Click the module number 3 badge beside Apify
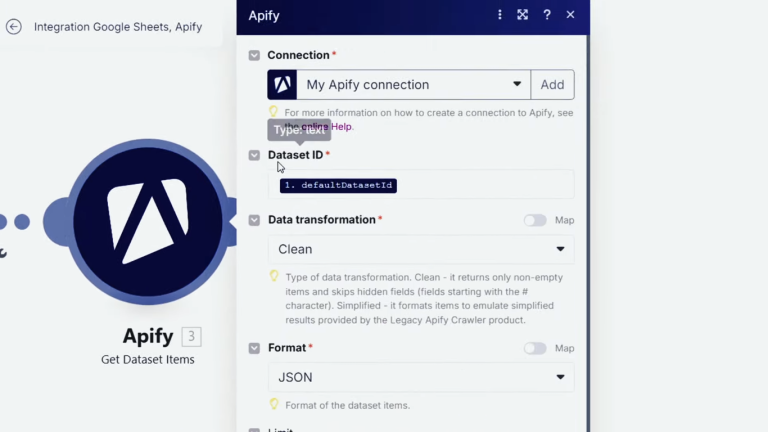The width and height of the screenshot is (768, 432). click(x=191, y=336)
